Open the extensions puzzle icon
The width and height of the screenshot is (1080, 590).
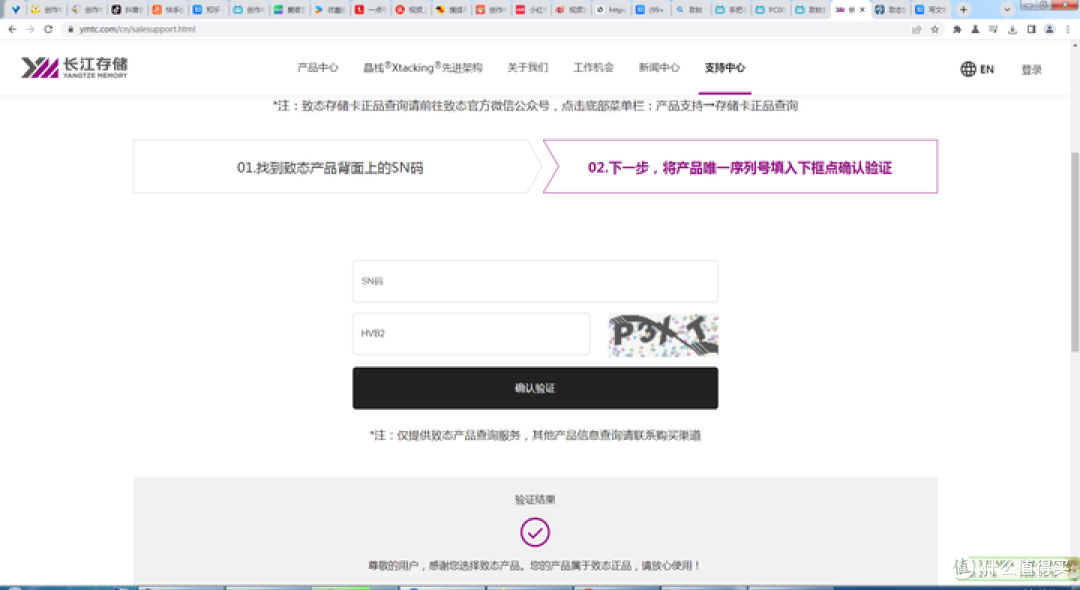coord(957,30)
